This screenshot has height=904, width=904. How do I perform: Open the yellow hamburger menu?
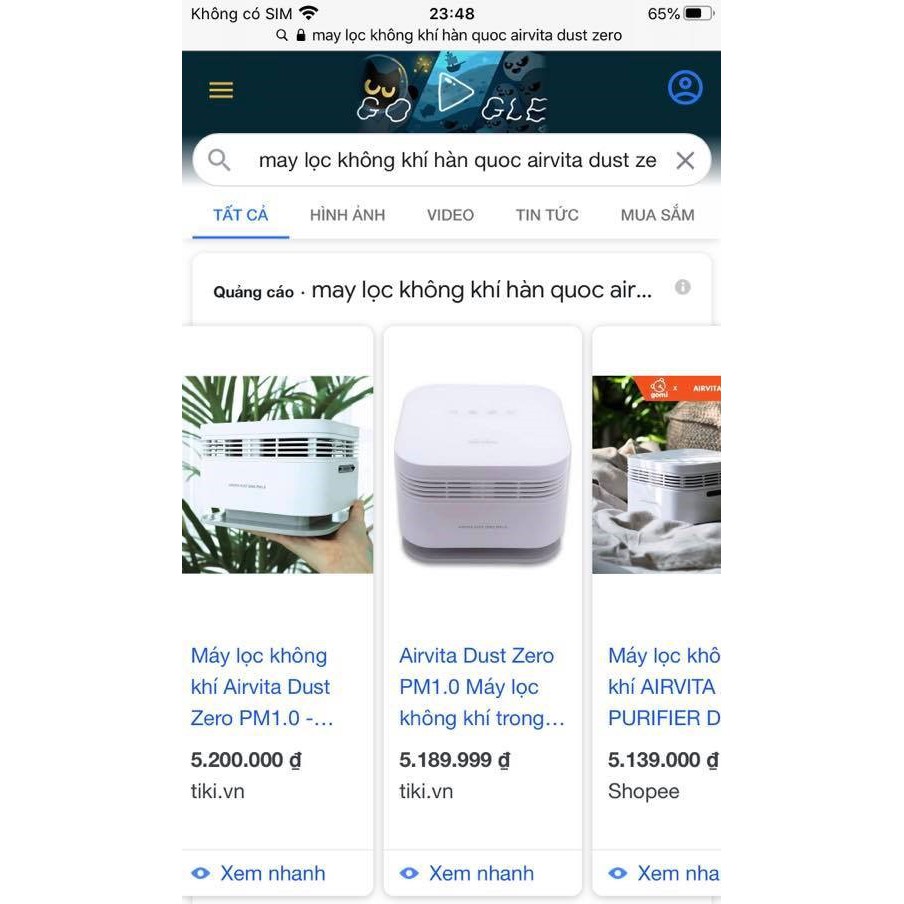tap(221, 90)
